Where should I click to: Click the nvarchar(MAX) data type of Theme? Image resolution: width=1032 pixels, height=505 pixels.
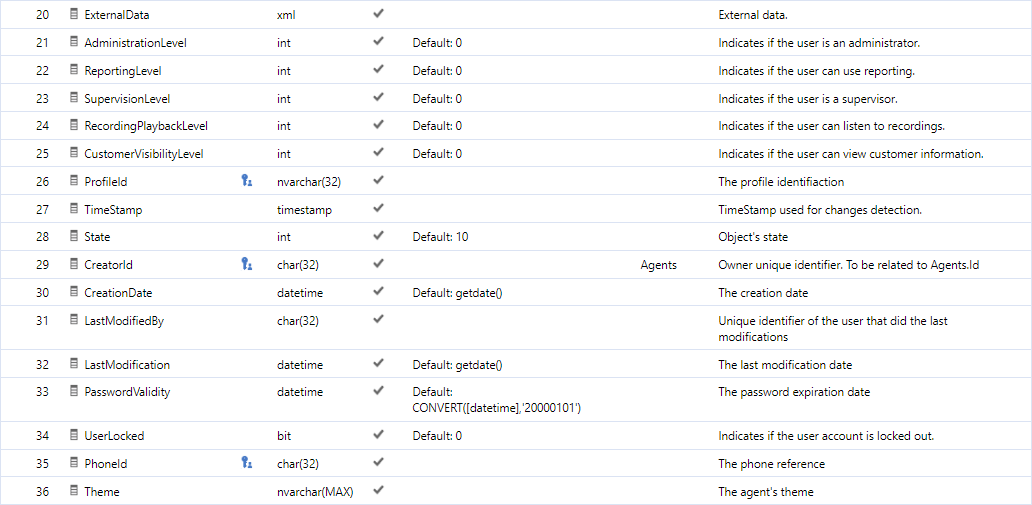[315, 491]
